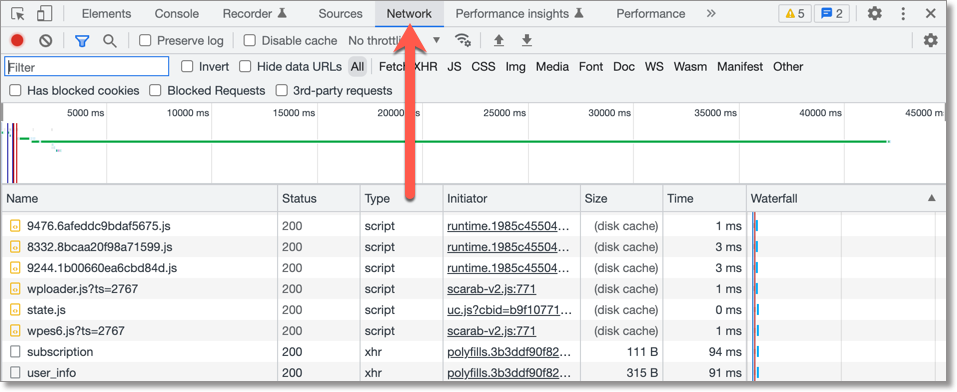
Task: Open Network panel settings gear
Action: pos(930,41)
